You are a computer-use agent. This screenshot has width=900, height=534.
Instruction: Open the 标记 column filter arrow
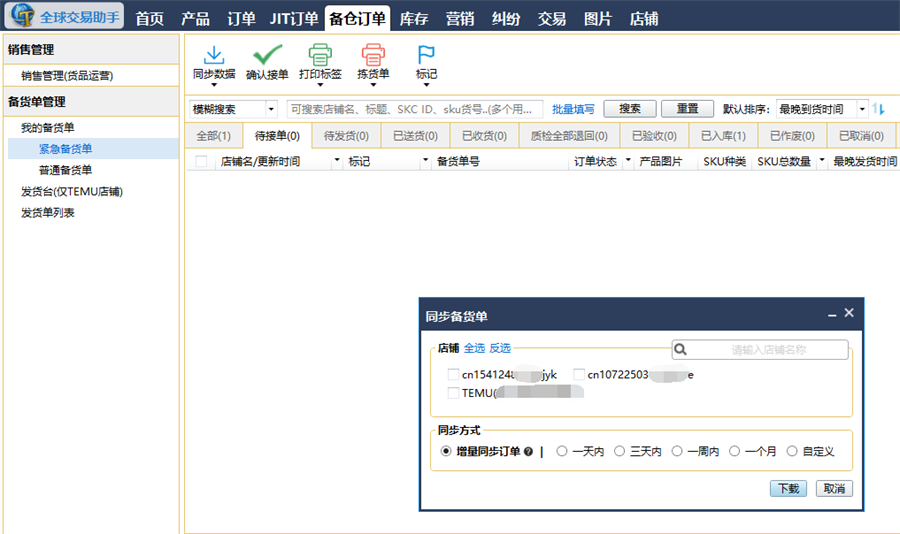(425, 160)
